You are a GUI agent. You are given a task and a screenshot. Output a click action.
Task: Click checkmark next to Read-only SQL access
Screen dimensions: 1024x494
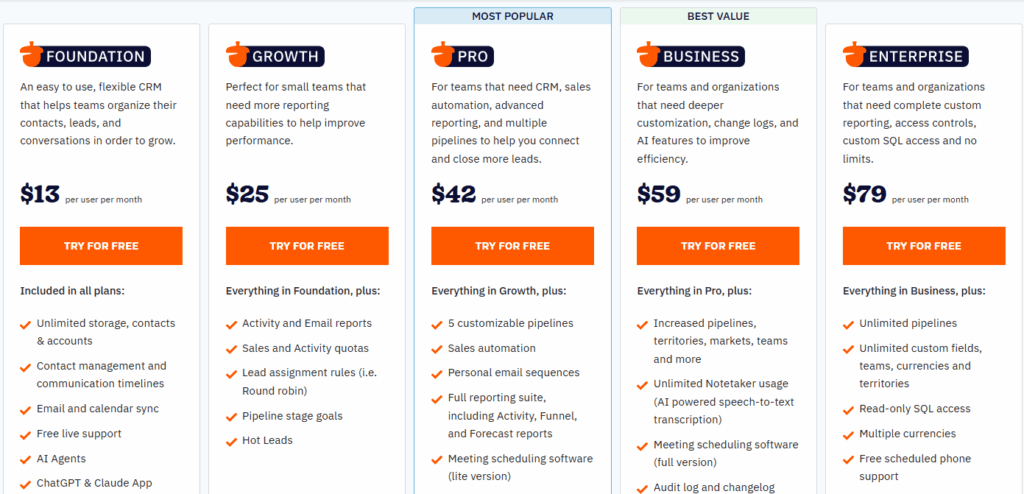[848, 410]
